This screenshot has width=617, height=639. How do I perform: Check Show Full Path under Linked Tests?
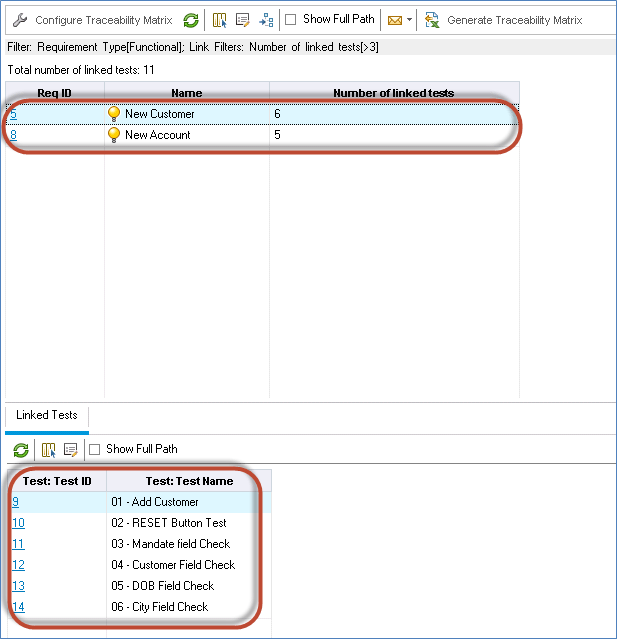[95, 450]
